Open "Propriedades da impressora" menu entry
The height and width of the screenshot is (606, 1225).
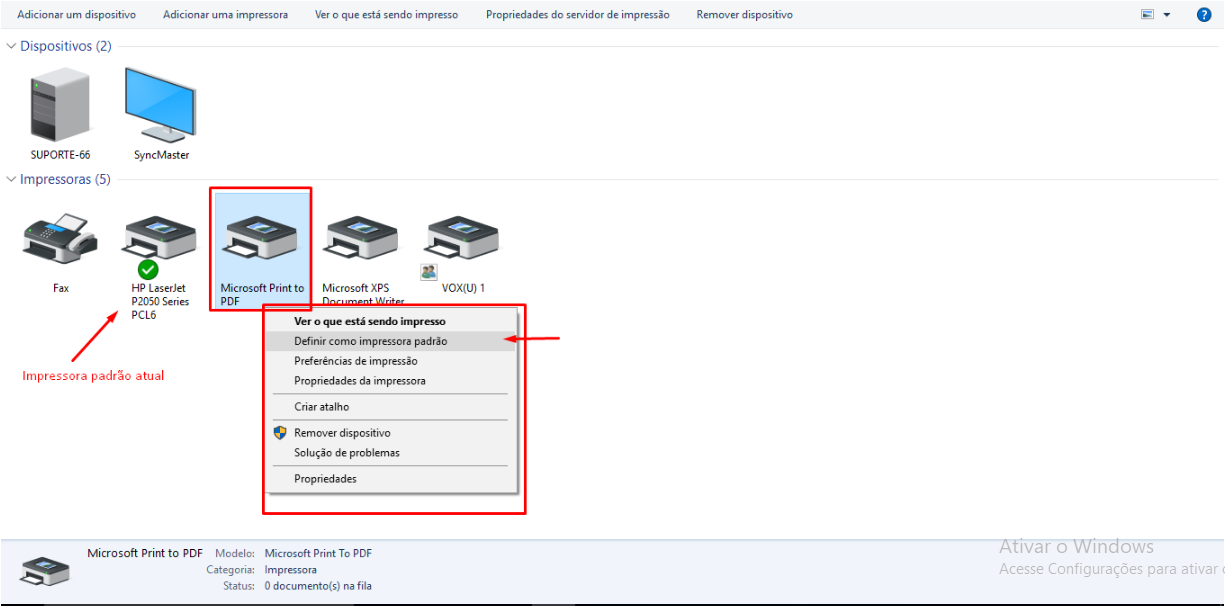359,381
